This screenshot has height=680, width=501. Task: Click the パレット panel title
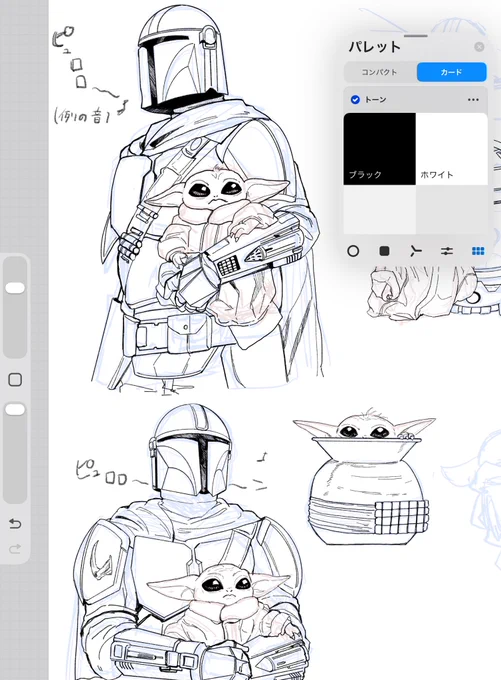pyautogui.click(x=374, y=47)
